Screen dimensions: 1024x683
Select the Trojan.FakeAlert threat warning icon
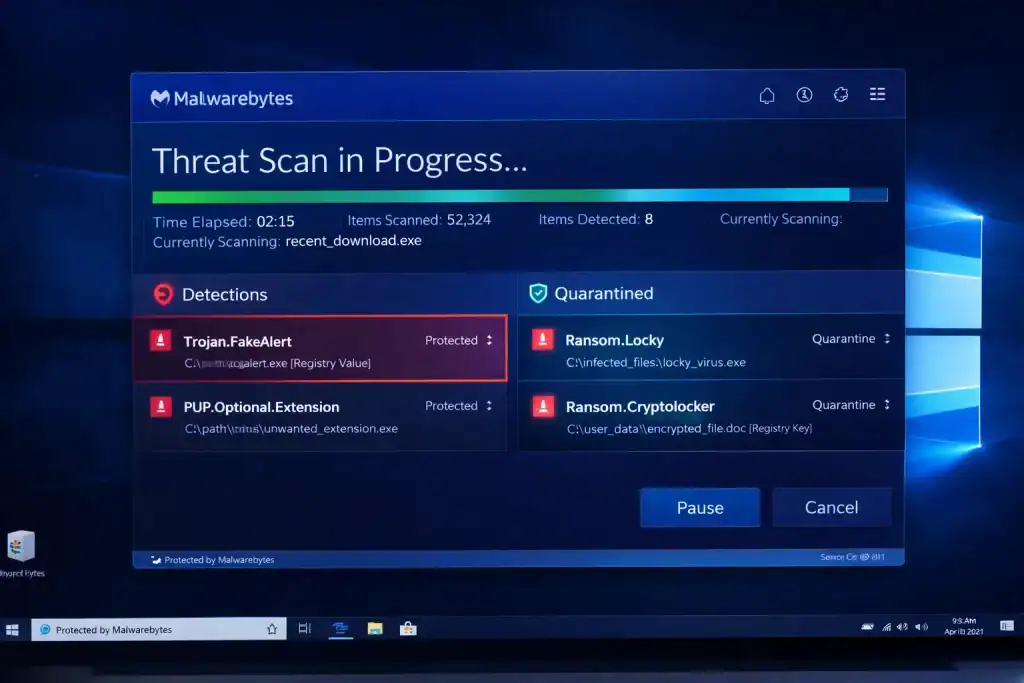[161, 341]
